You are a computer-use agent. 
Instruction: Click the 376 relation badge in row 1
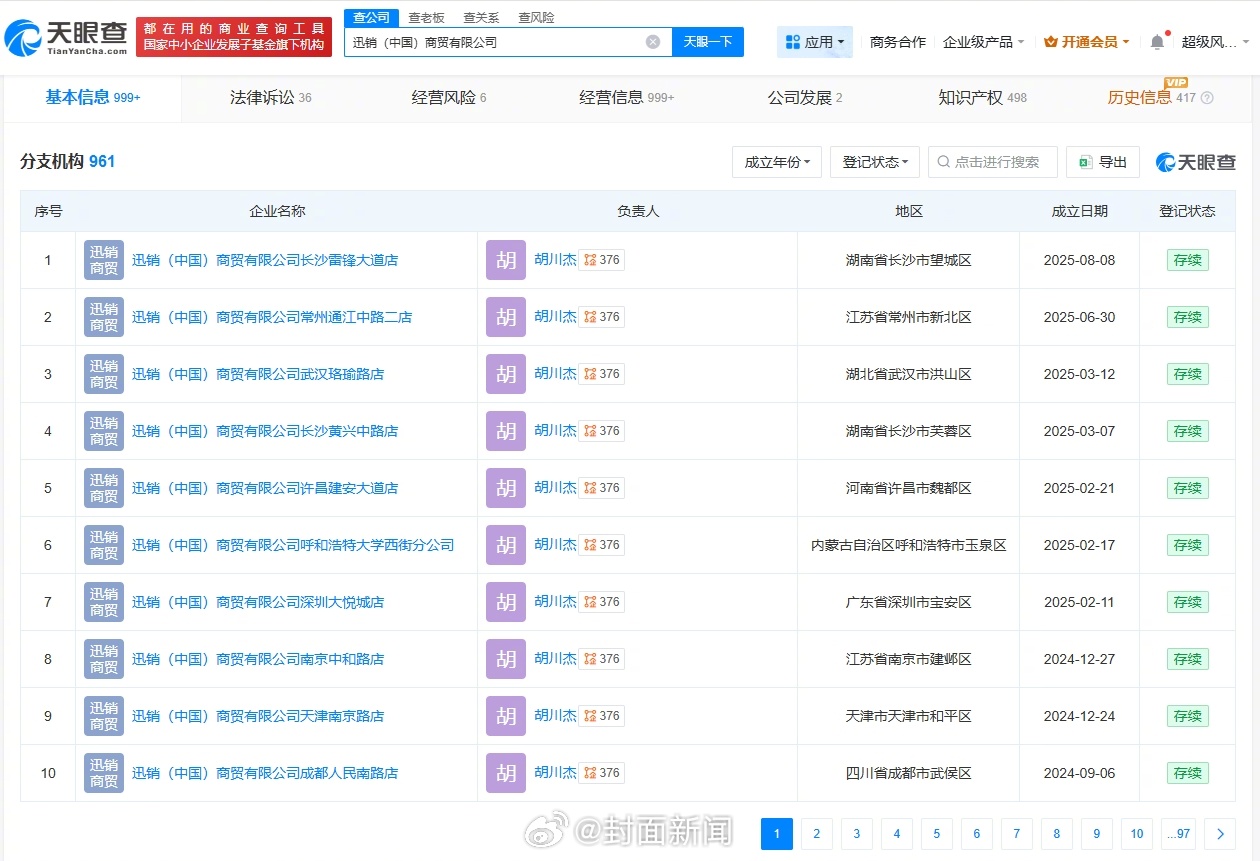pyautogui.click(x=602, y=260)
